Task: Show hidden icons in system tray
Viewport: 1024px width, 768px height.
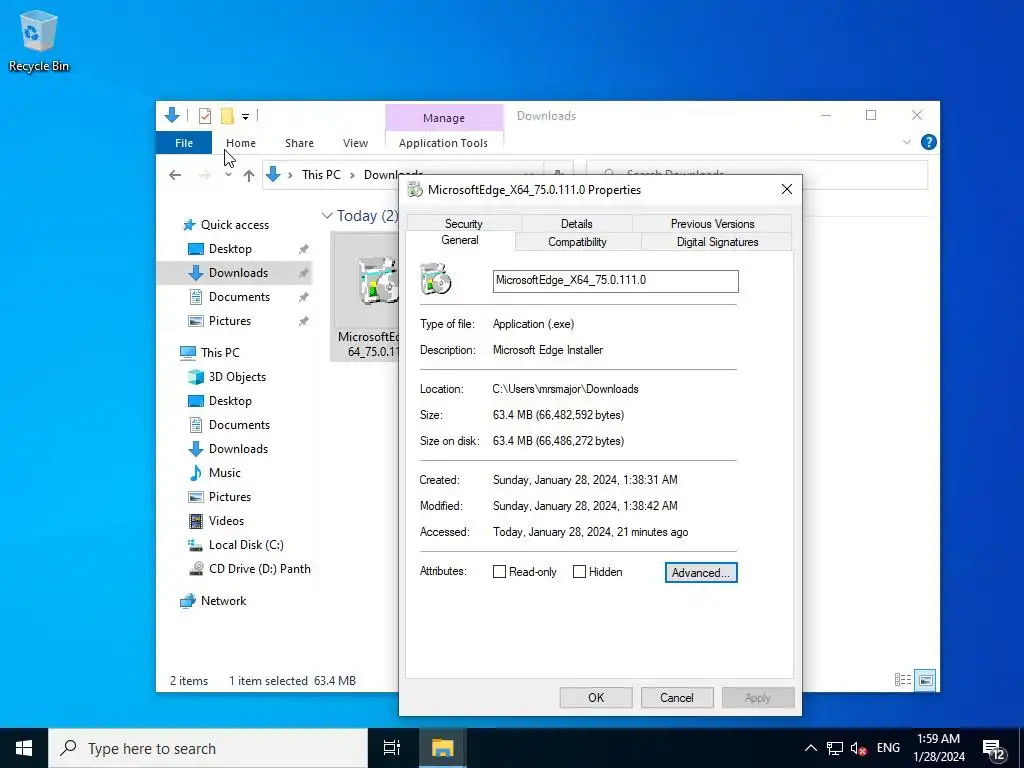Action: pos(810,748)
